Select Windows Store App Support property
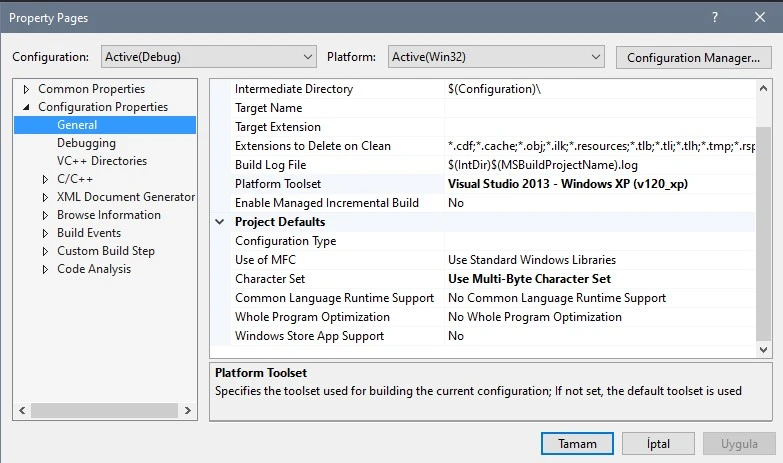This screenshot has height=463, width=783. pyautogui.click(x=309, y=336)
